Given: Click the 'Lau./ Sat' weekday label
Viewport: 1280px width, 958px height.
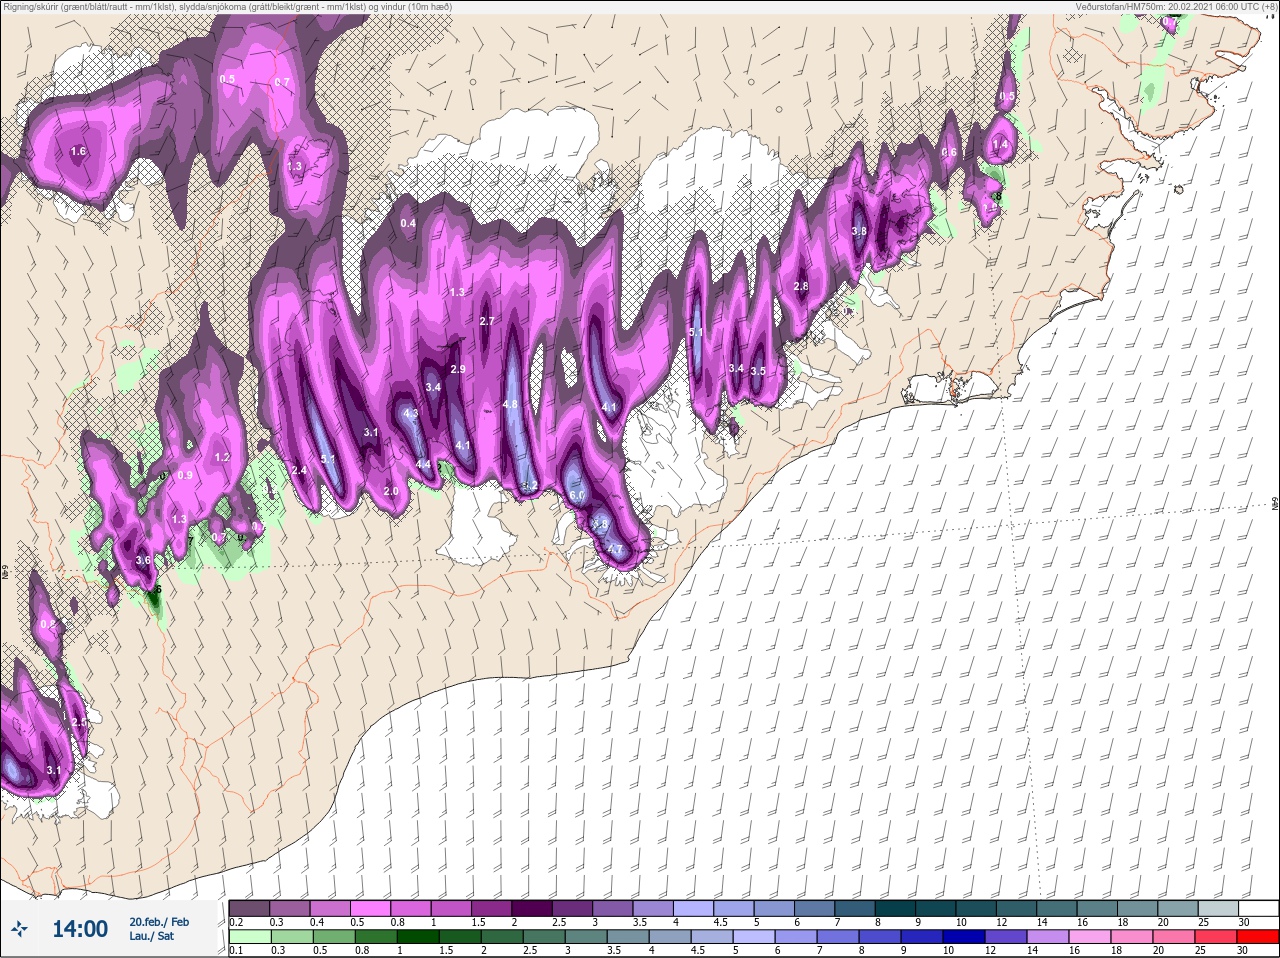Looking at the screenshot, I should (151, 936).
